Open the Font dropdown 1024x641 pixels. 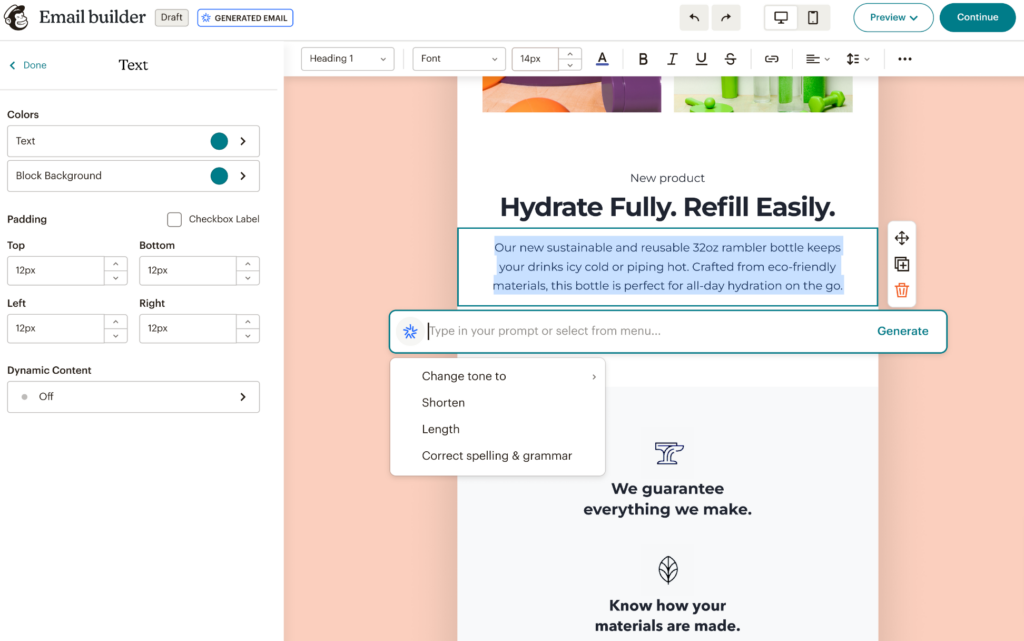click(x=459, y=59)
